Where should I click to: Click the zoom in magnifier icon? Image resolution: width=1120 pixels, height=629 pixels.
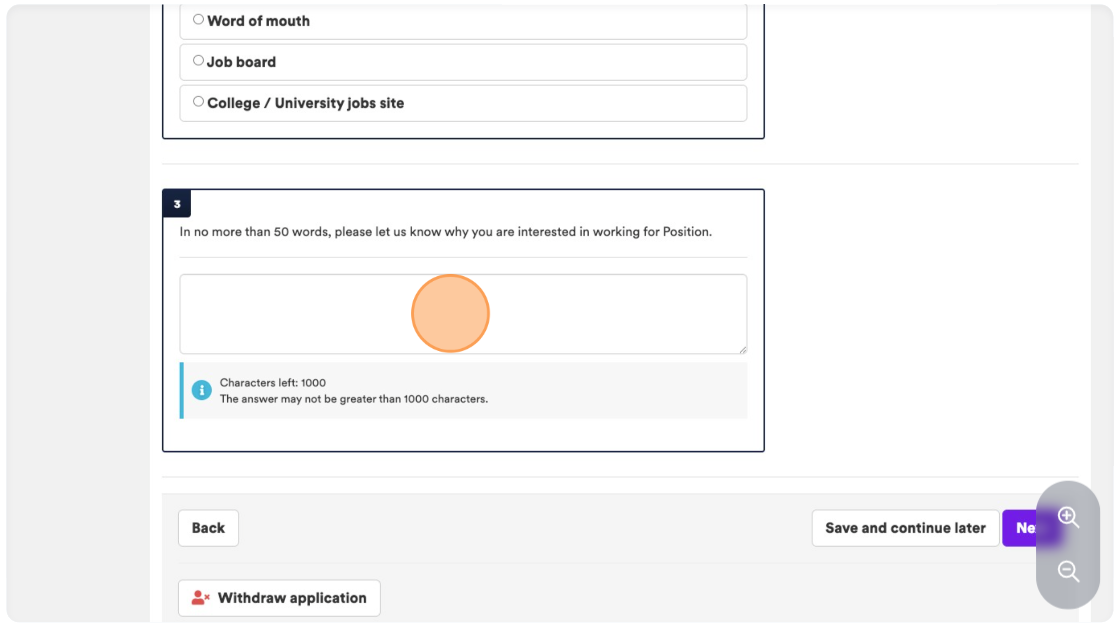click(x=1069, y=517)
